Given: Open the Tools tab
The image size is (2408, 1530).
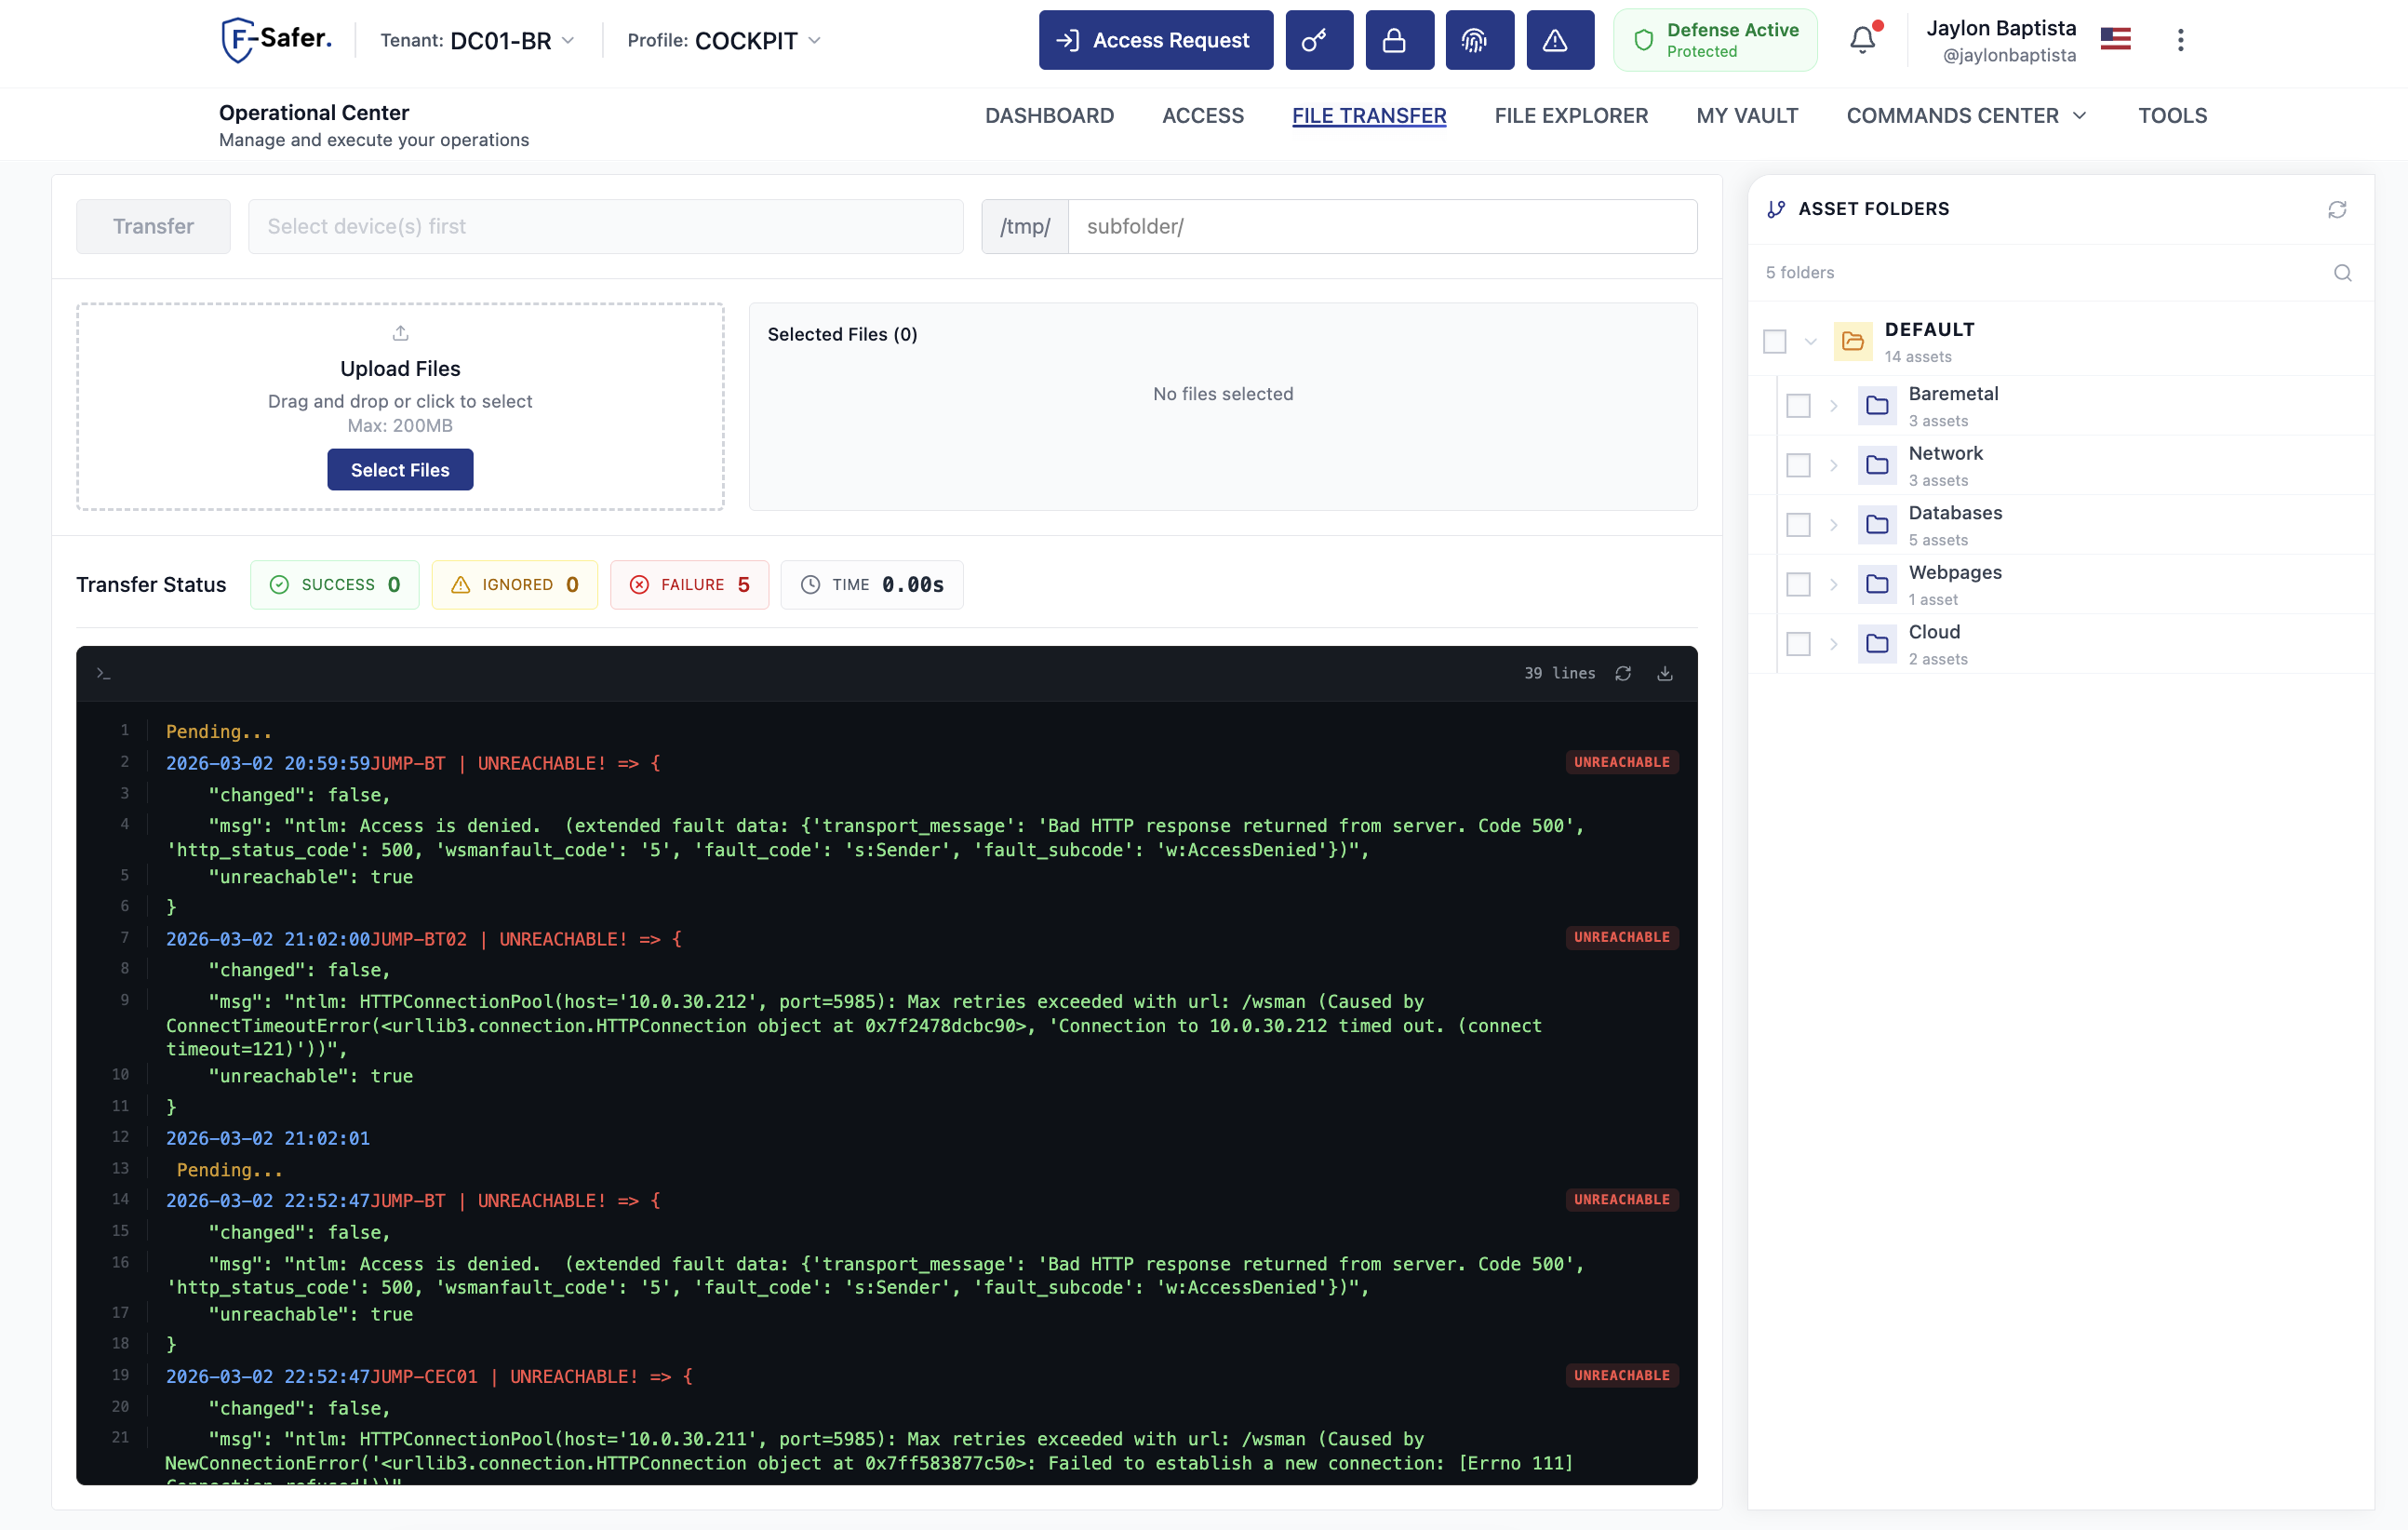Looking at the screenshot, I should [2172, 116].
